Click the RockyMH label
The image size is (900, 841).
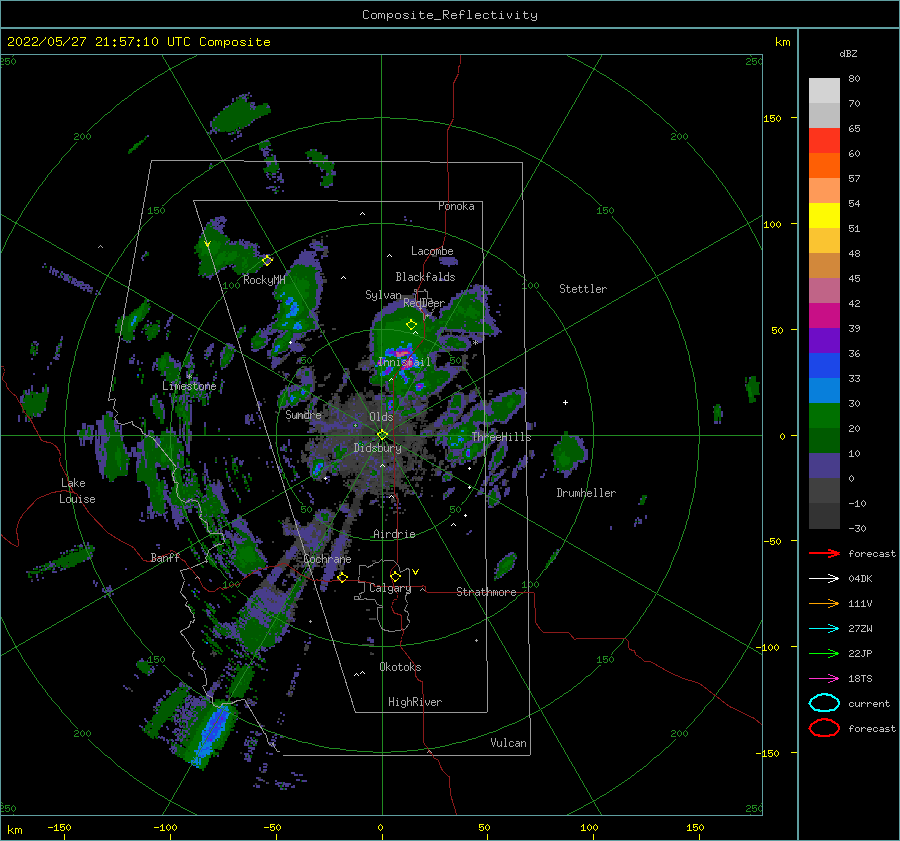pos(264,280)
